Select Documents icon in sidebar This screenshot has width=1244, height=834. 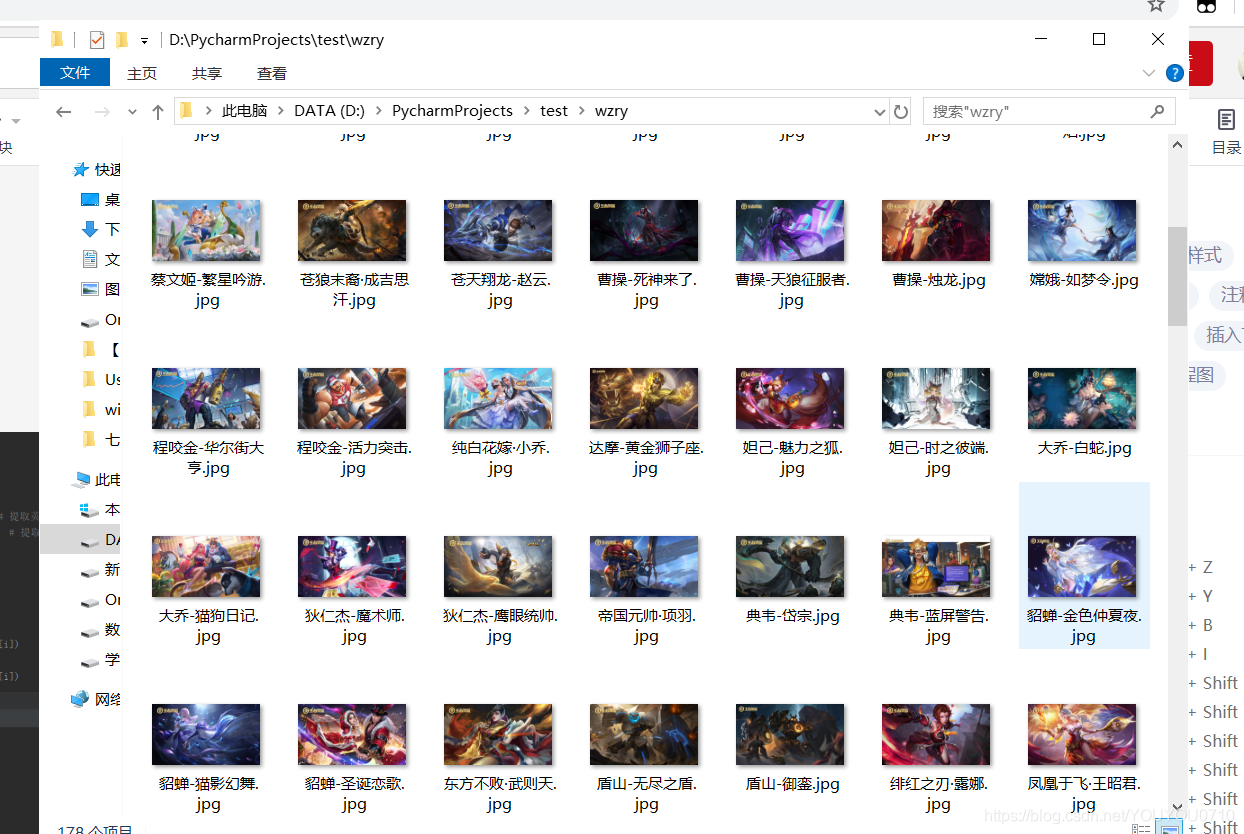90,259
